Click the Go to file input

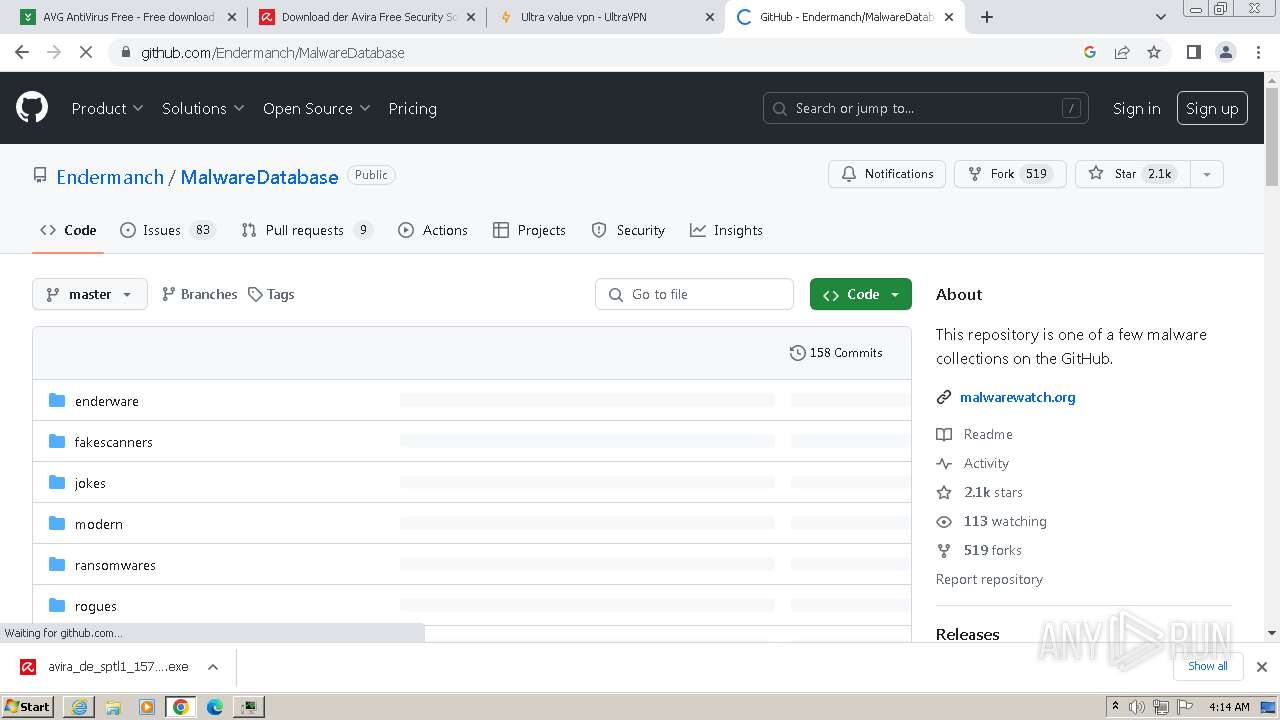coord(695,294)
